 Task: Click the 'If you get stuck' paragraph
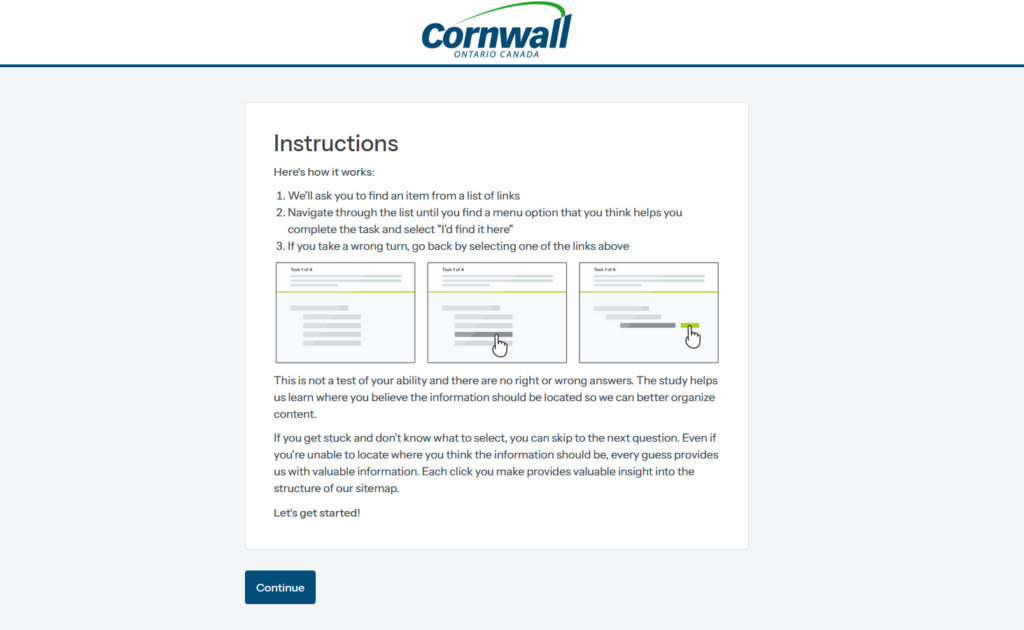495,463
